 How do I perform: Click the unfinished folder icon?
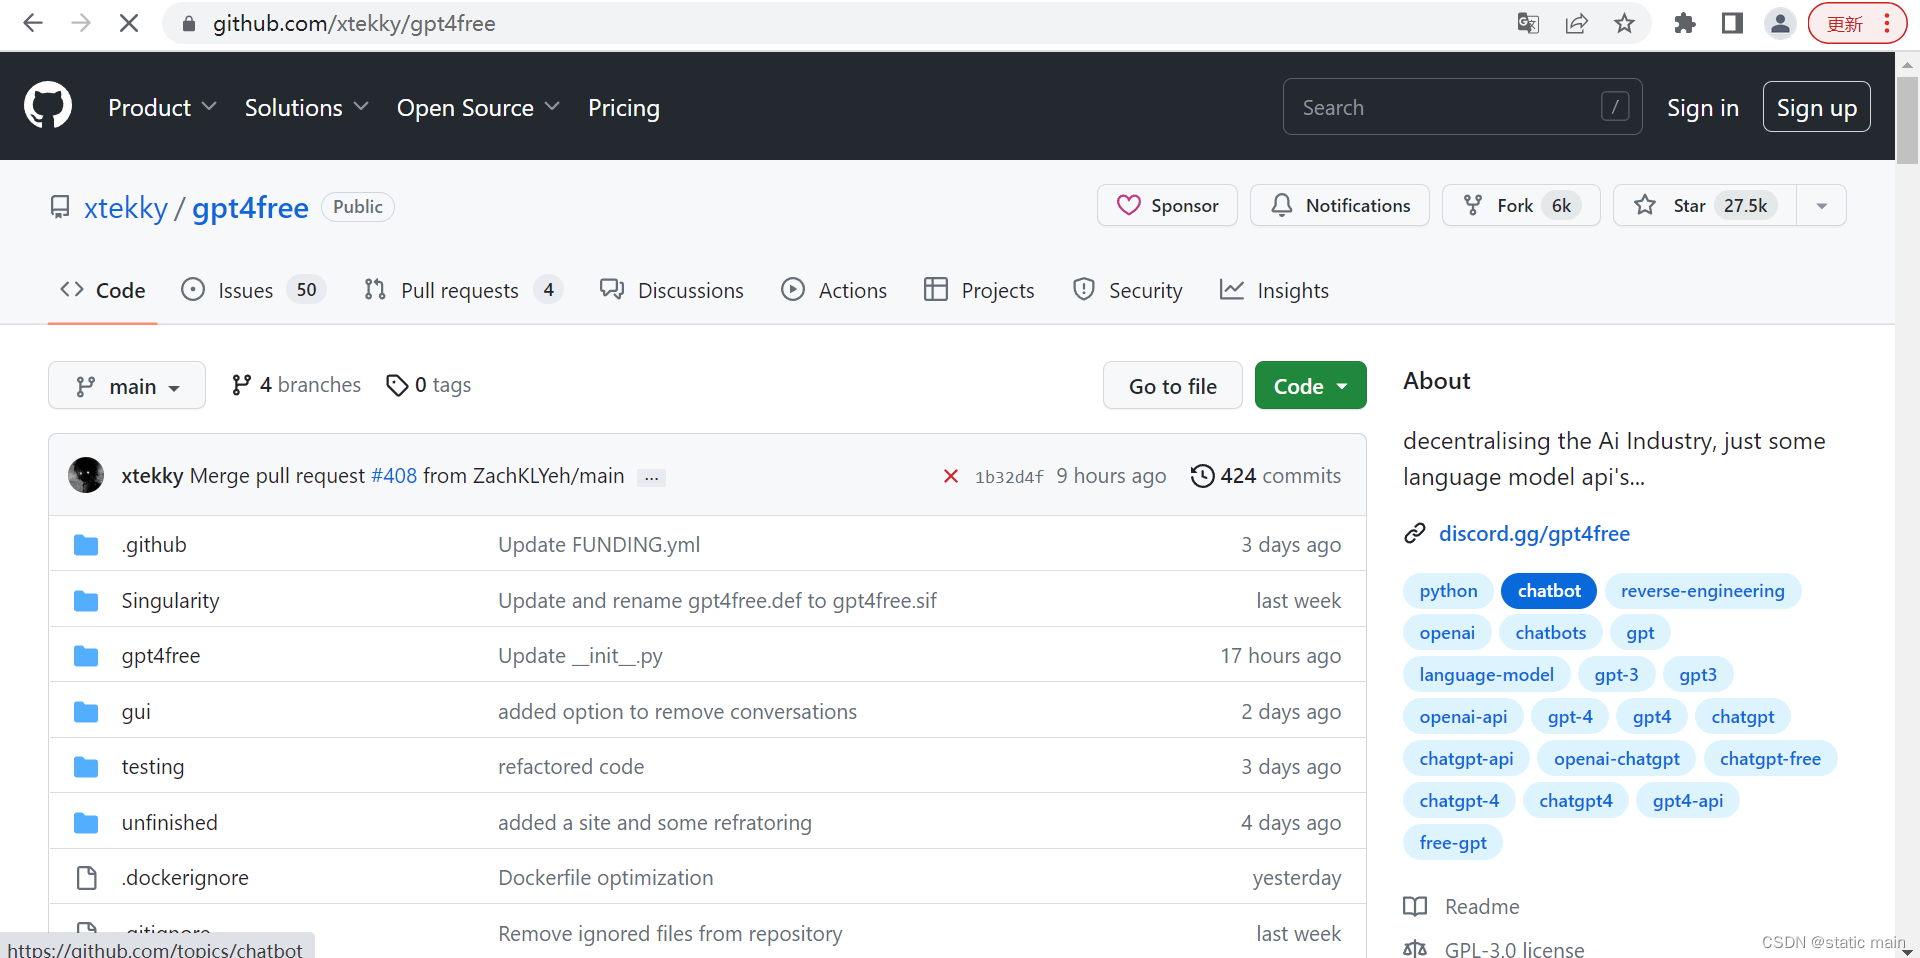86,823
